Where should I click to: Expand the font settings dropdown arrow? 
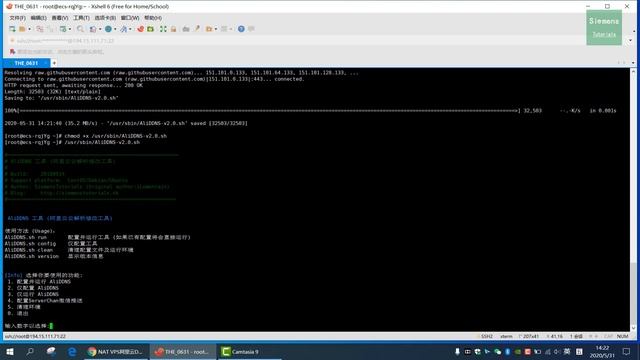click(x=130, y=29)
